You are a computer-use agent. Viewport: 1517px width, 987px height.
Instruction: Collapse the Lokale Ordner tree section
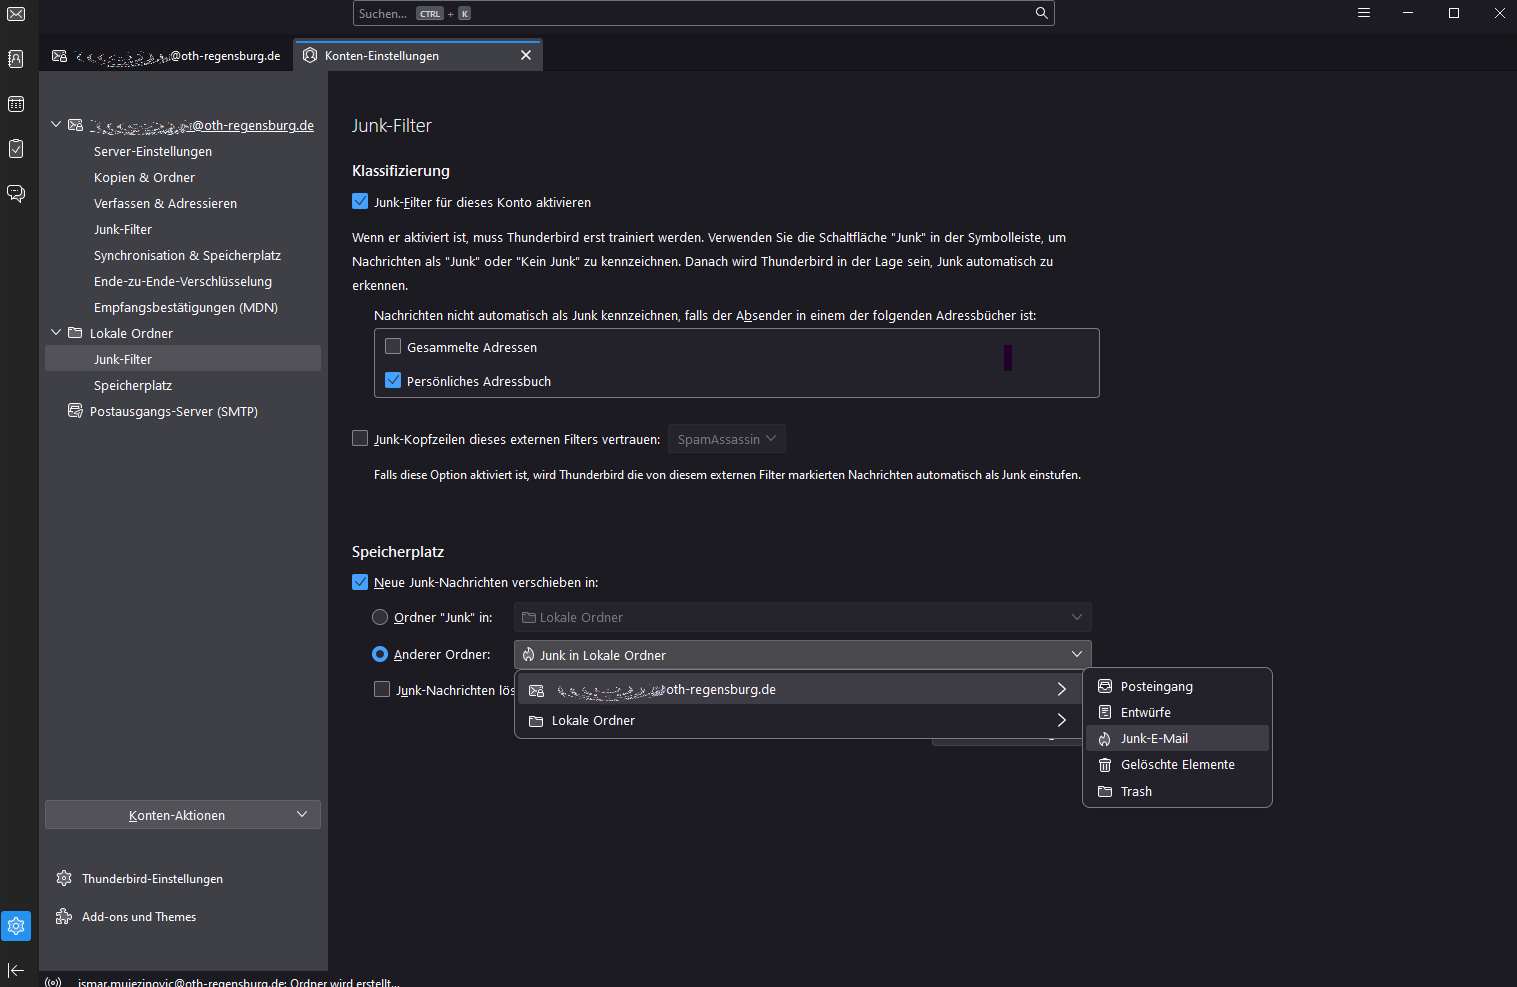[x=56, y=333]
